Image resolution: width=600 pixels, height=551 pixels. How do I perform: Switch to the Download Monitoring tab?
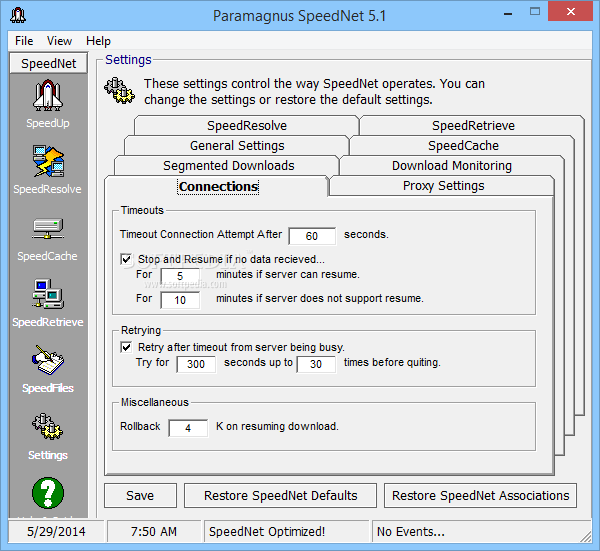[x=452, y=165]
